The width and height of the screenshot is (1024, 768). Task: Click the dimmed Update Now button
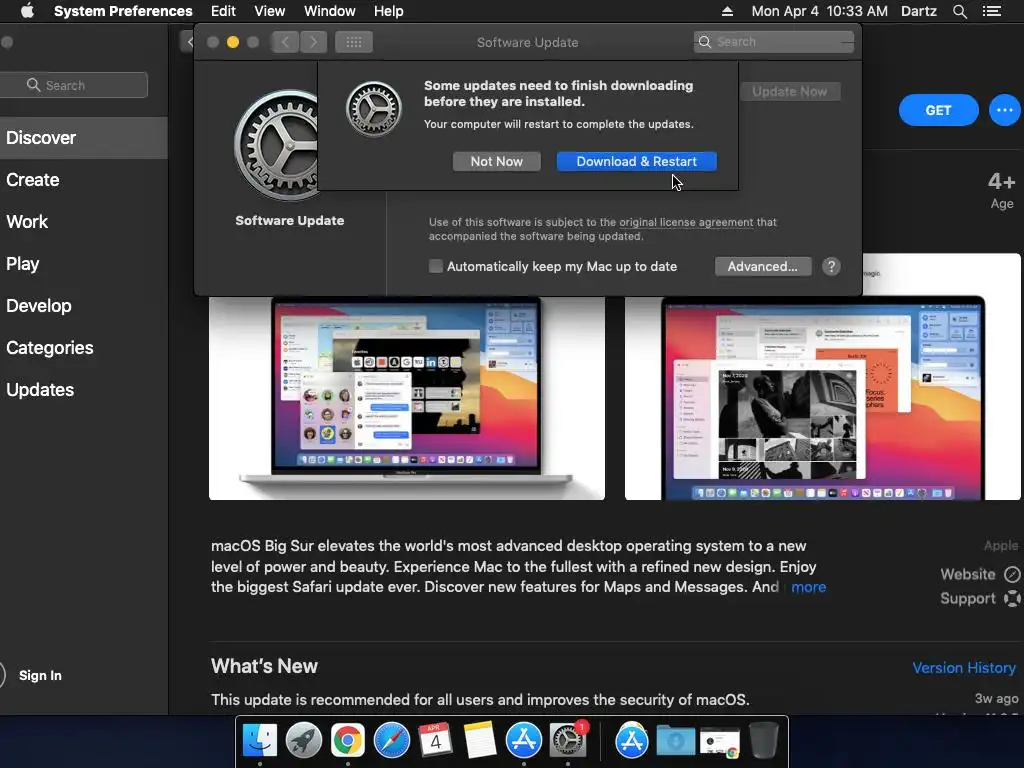click(790, 91)
